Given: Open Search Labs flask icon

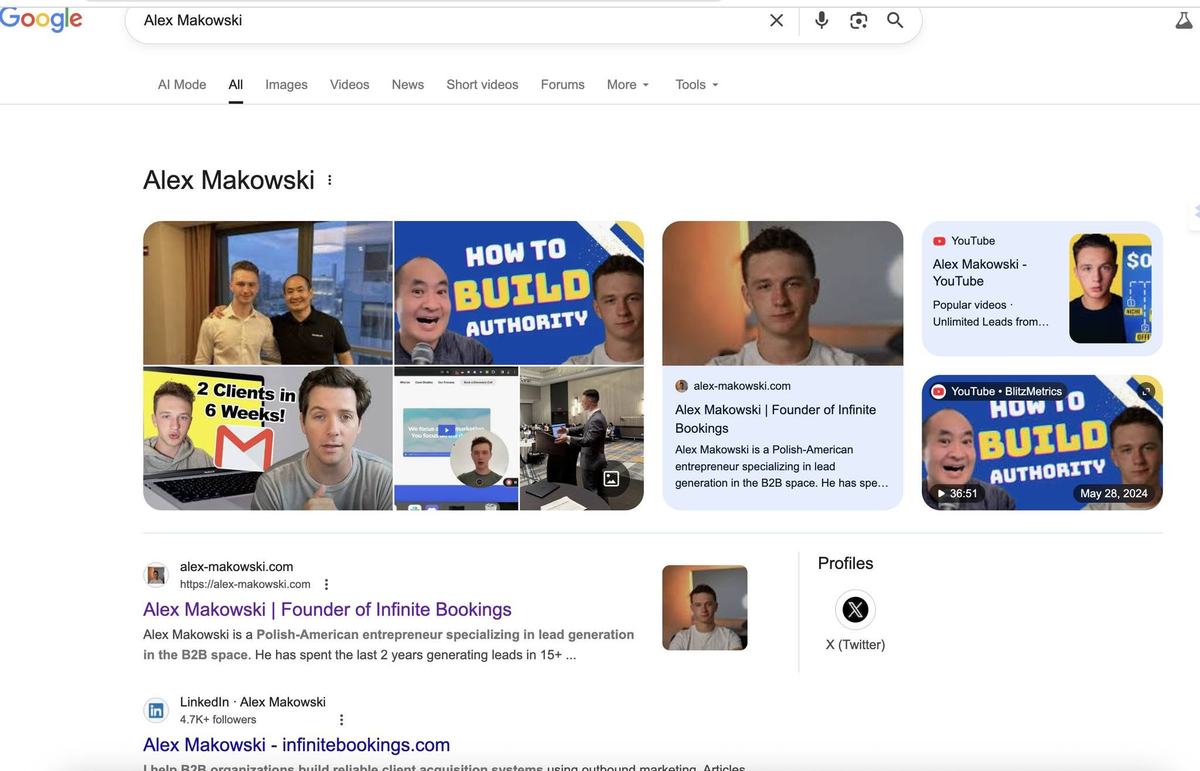Looking at the screenshot, I should 1185,19.
